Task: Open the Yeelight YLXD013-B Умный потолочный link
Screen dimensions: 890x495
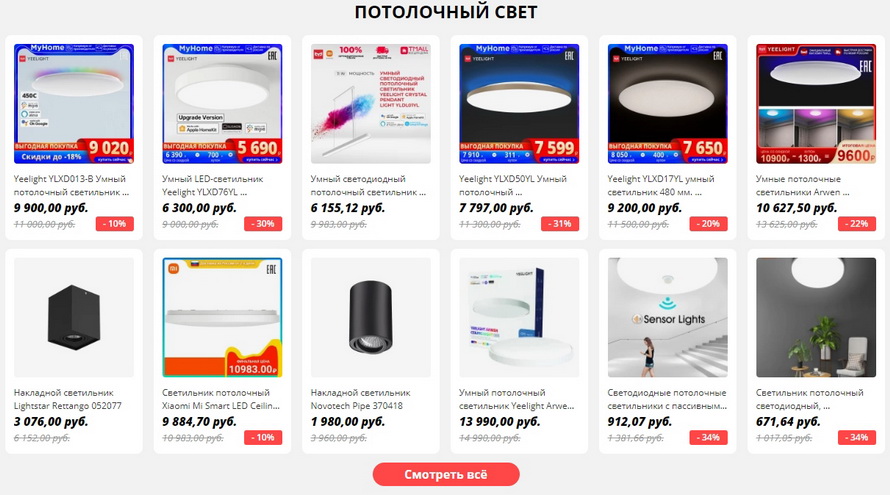Action: 72,186
